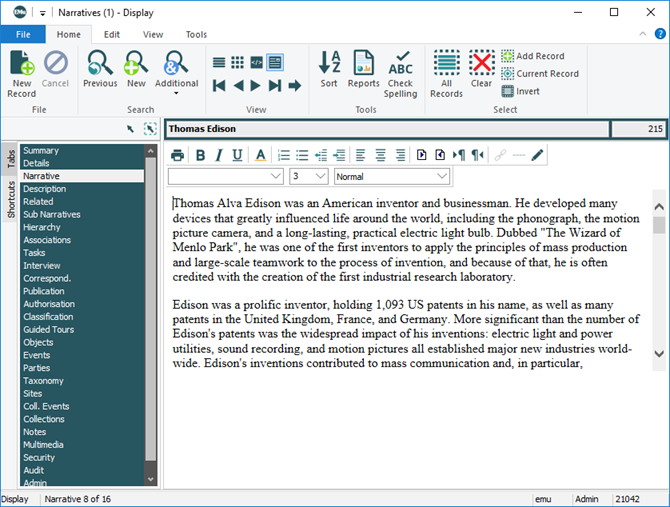Click the Reports icon
This screenshot has width=670, height=507.
[x=363, y=70]
